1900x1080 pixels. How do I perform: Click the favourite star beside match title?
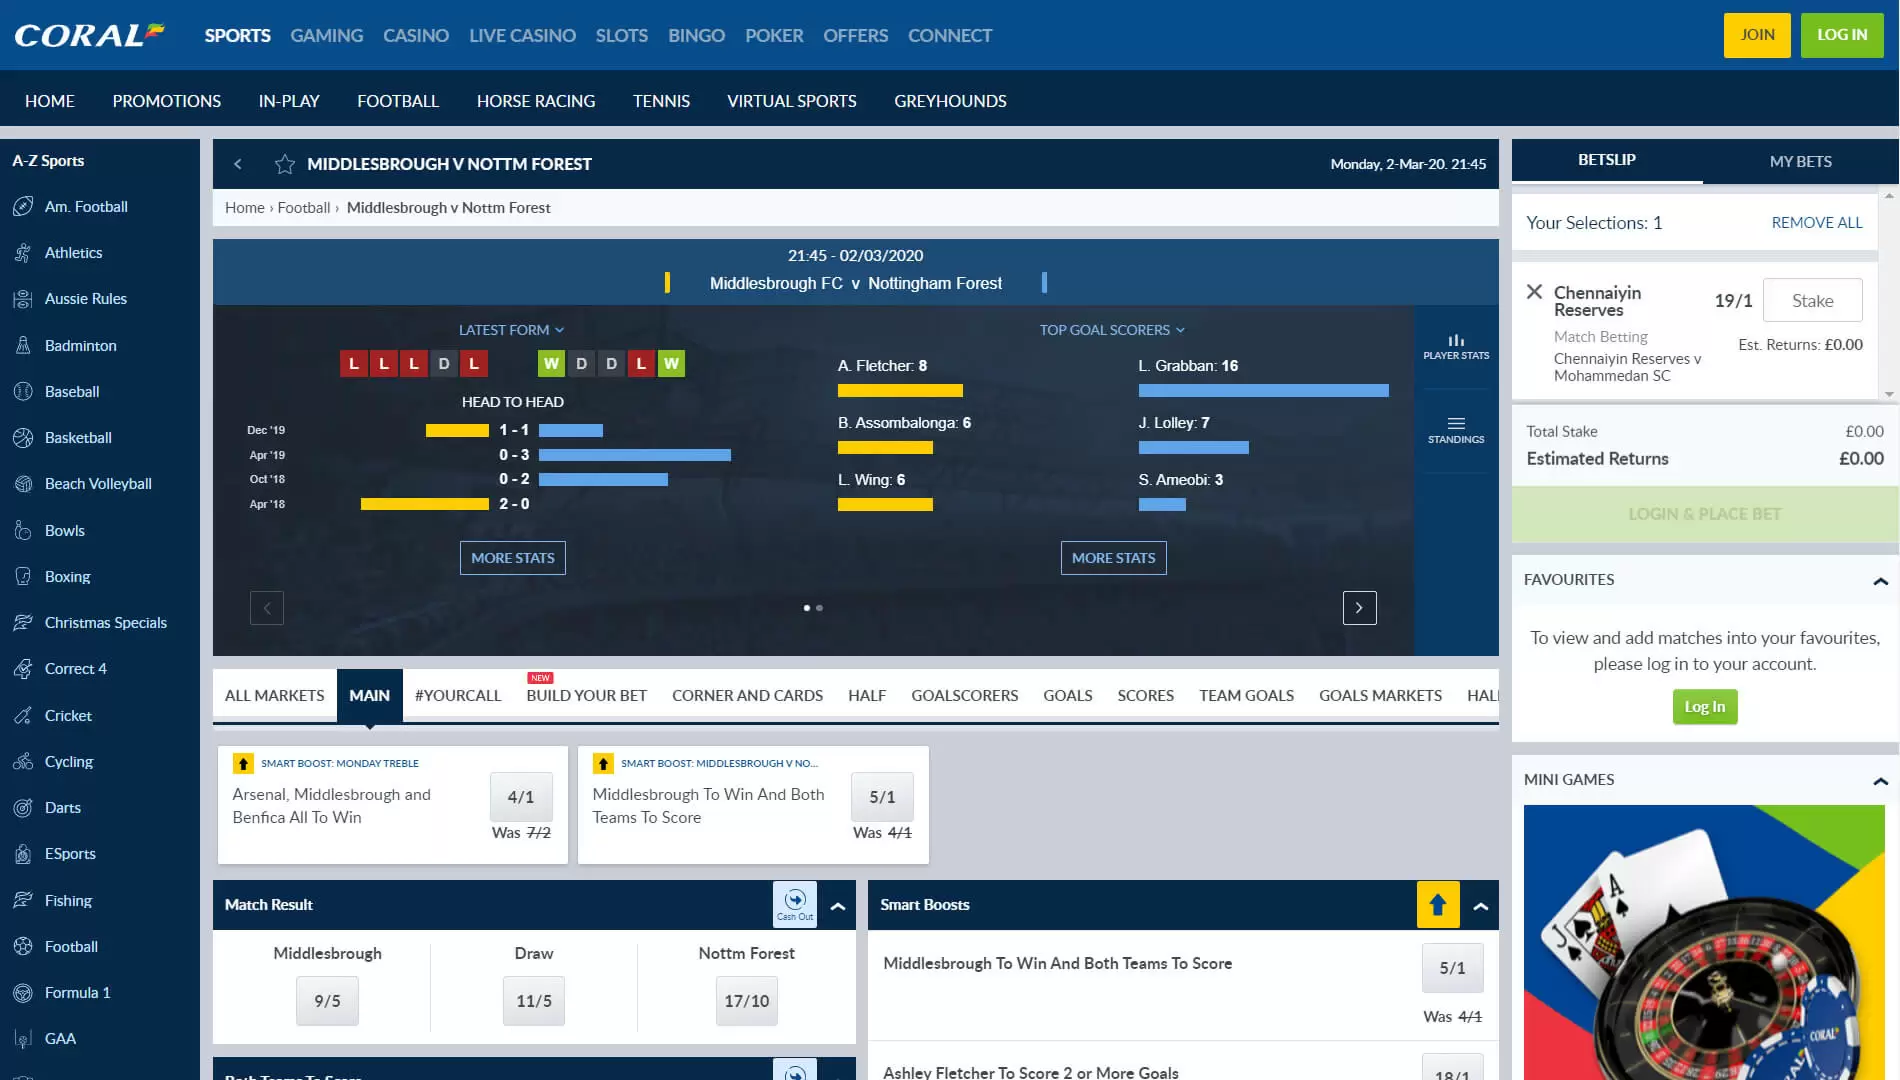tap(285, 164)
